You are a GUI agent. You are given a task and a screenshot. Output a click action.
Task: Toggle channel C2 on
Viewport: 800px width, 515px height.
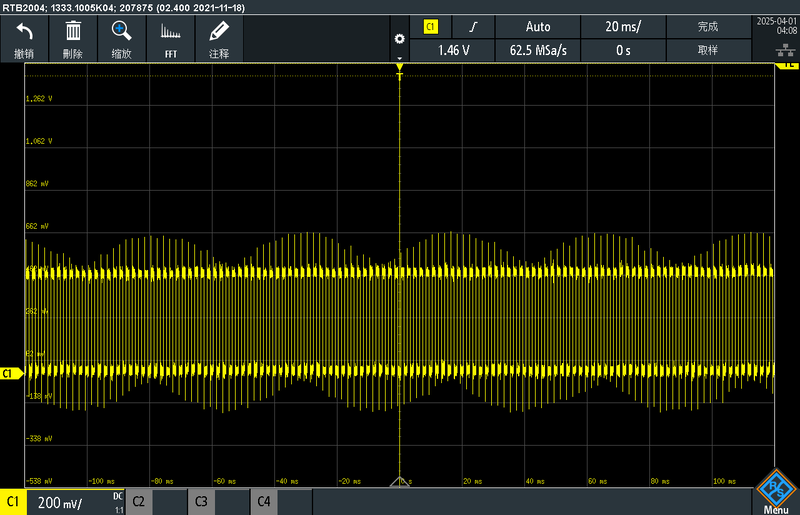139,500
